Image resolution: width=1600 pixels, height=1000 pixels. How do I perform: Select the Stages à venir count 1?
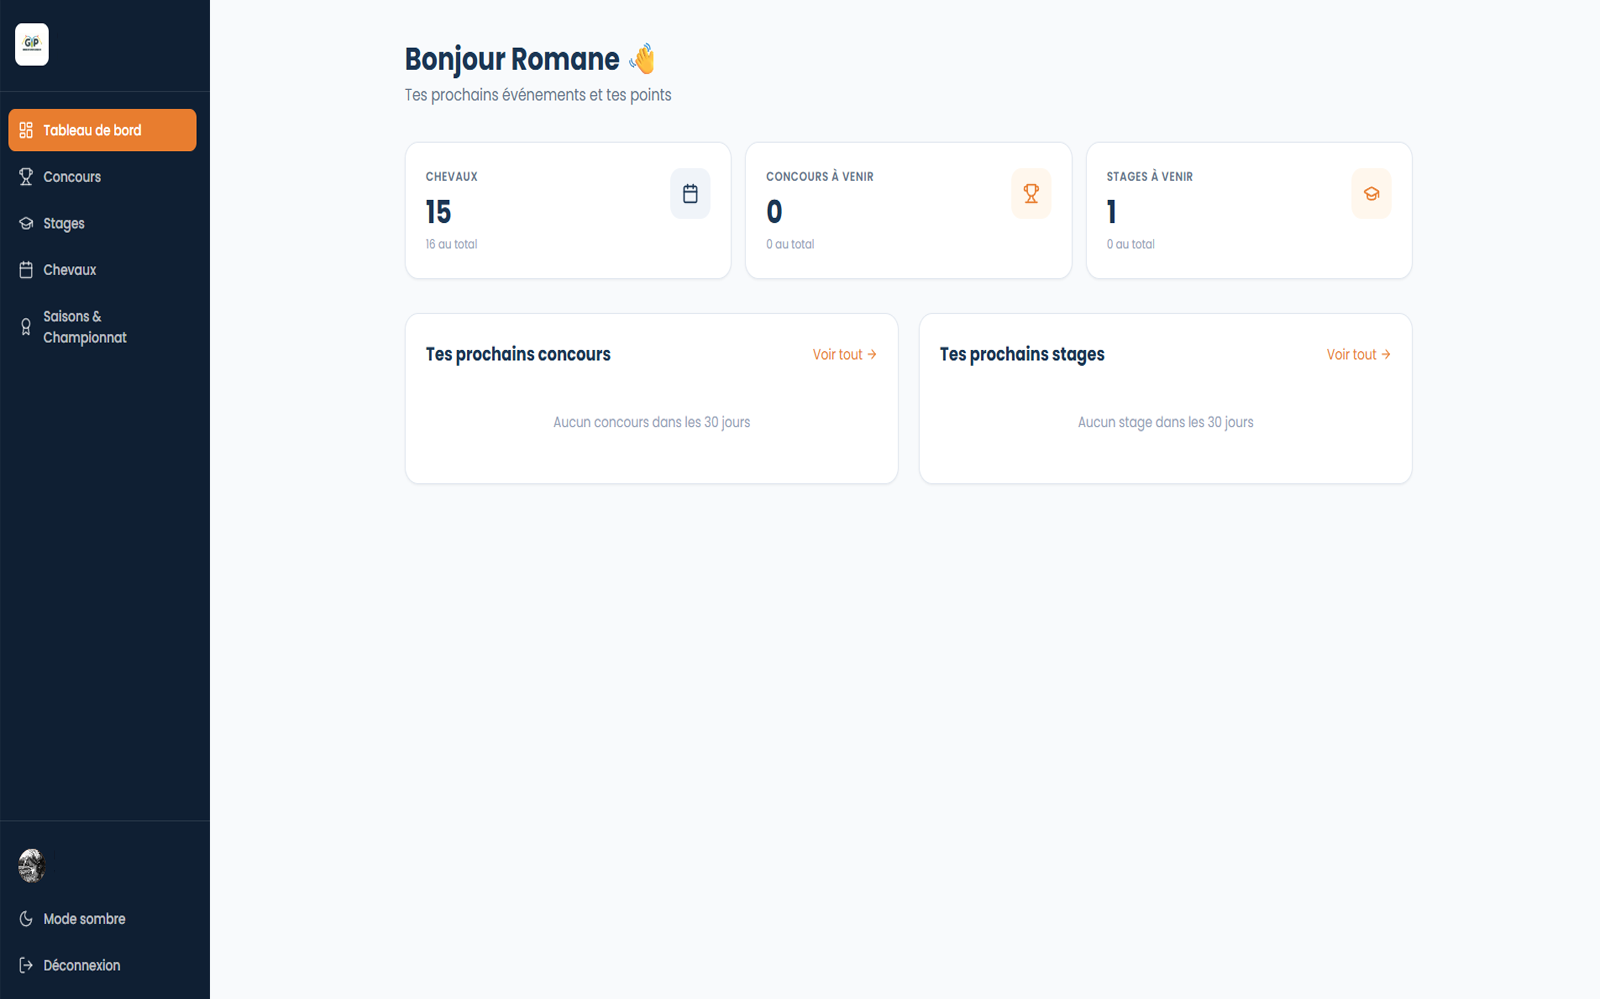[x=1111, y=212]
